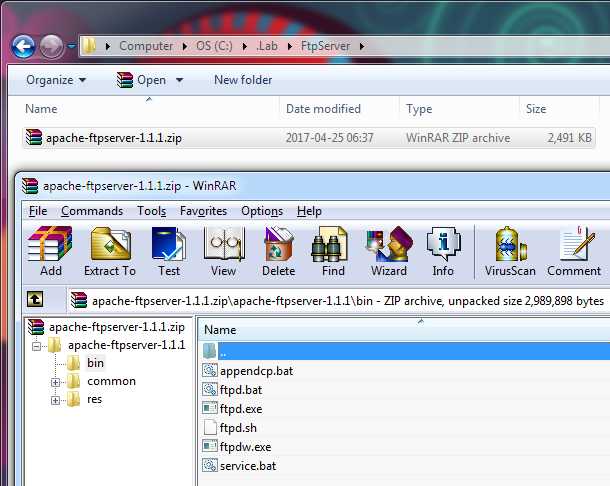This screenshot has height=486, width=610.
Task: Run the Test archive tool
Action: (169, 244)
